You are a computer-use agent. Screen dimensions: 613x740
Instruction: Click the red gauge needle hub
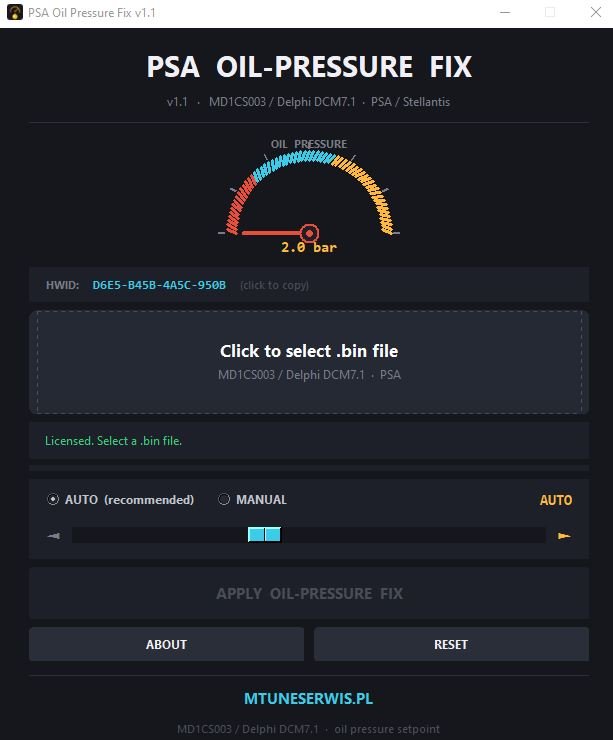(309, 233)
